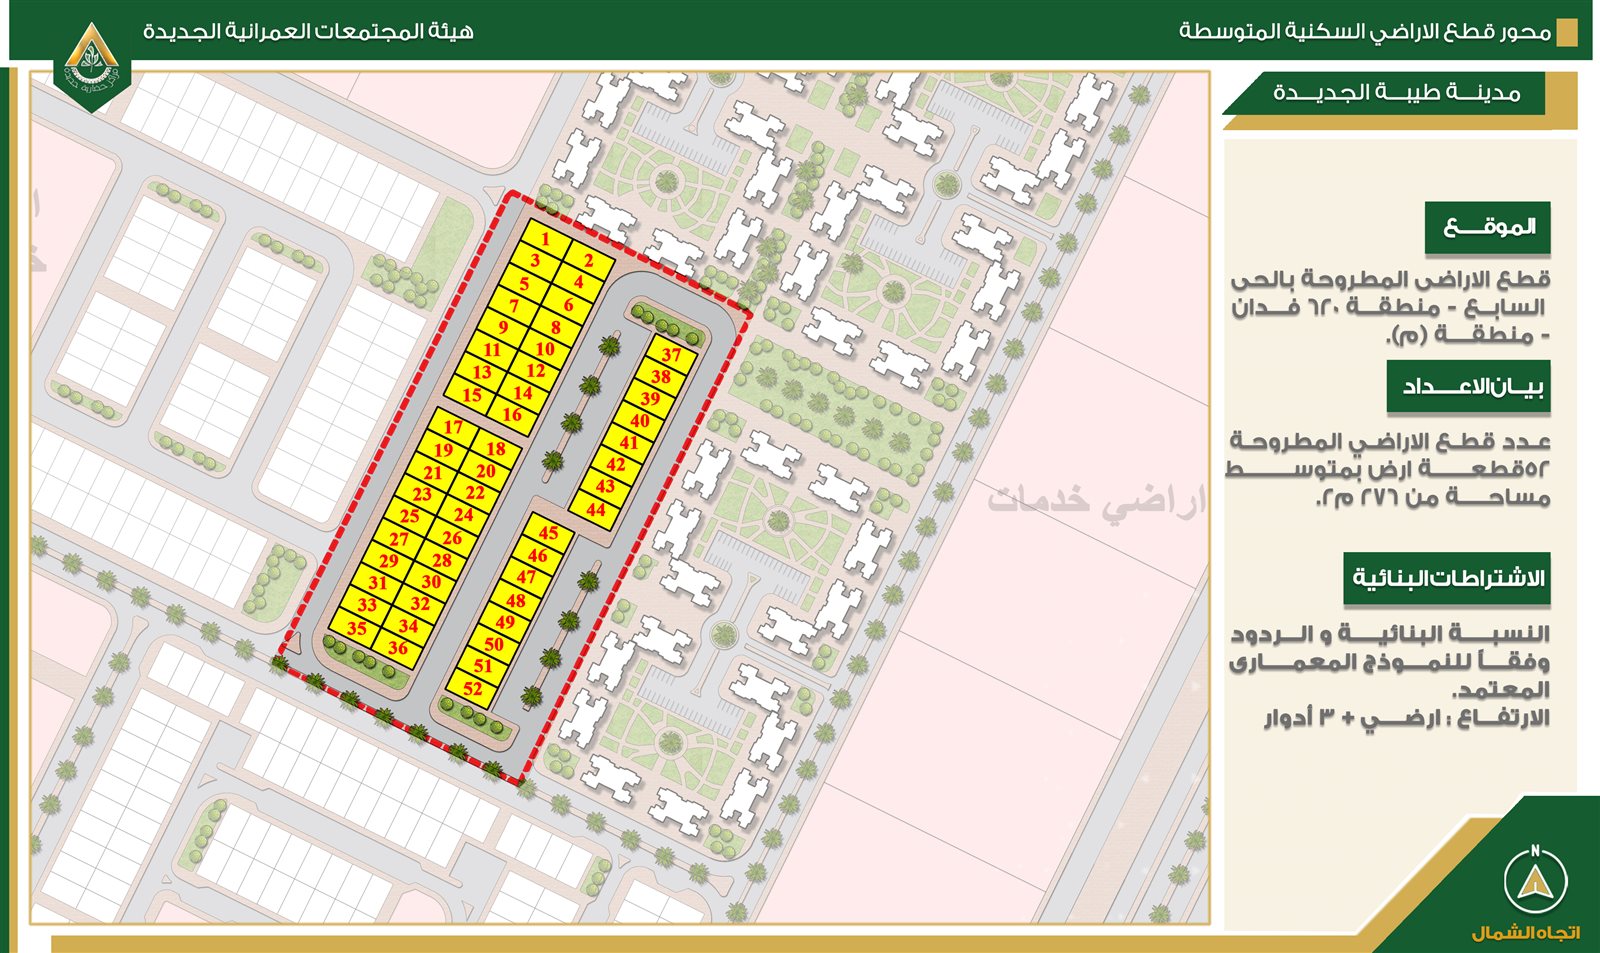Screen dimensions: 1600x953
Task: Choose land plot number 37
Action: click(671, 355)
